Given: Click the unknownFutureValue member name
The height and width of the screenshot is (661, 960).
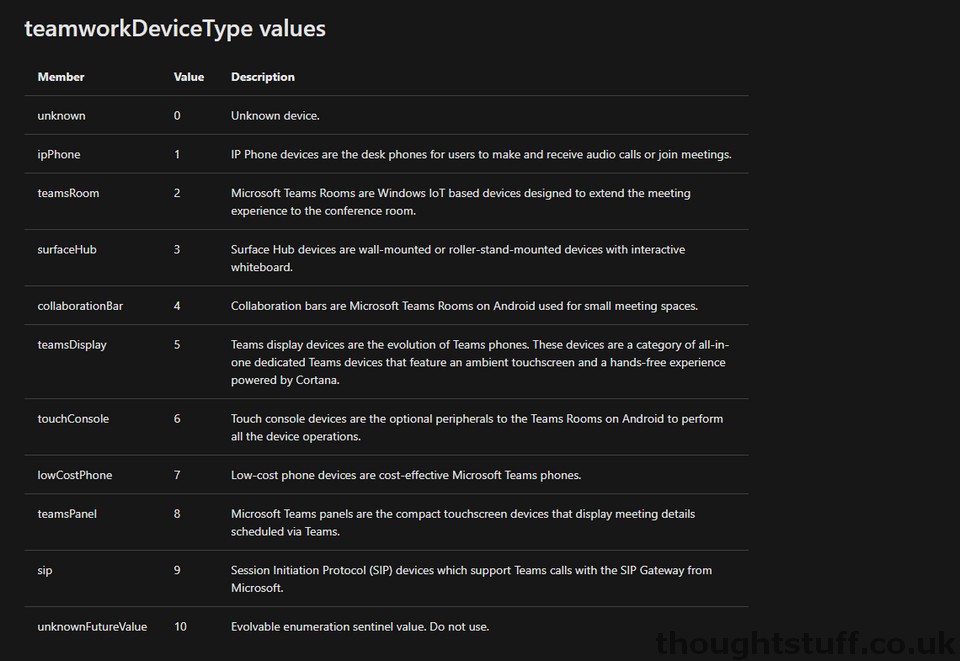Looking at the screenshot, I should coord(92,626).
